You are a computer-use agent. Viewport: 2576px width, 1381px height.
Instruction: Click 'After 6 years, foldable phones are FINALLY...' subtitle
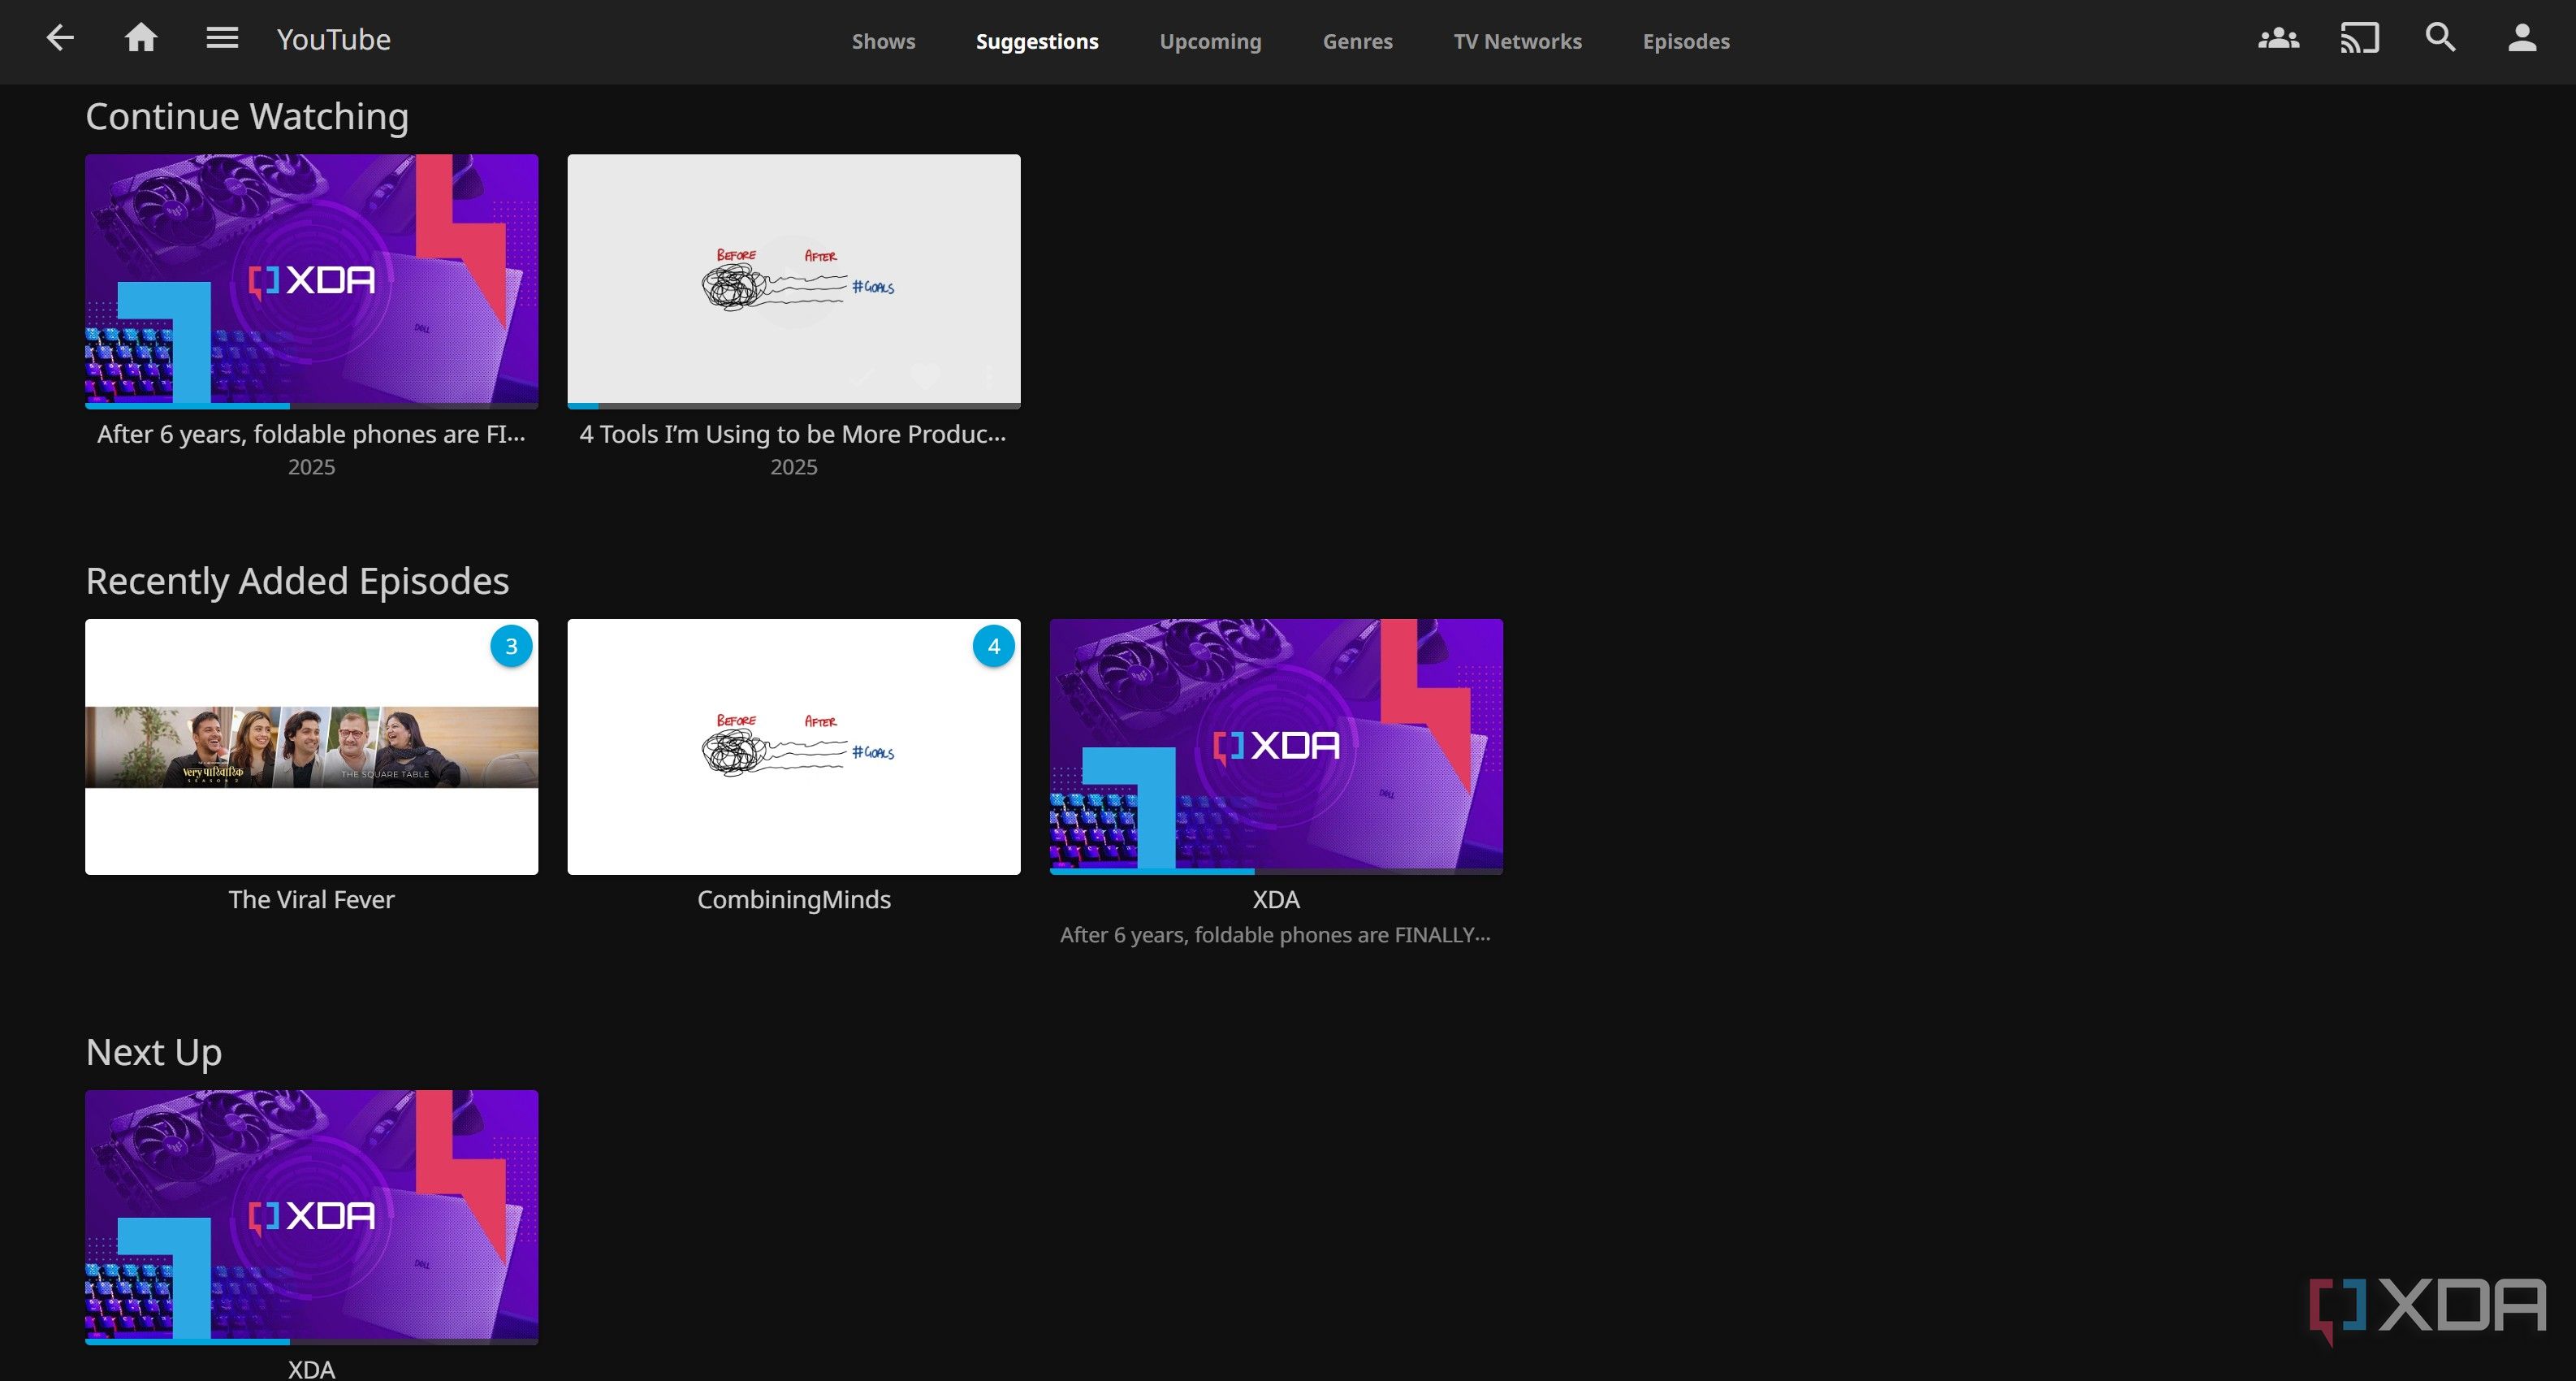[1275, 935]
